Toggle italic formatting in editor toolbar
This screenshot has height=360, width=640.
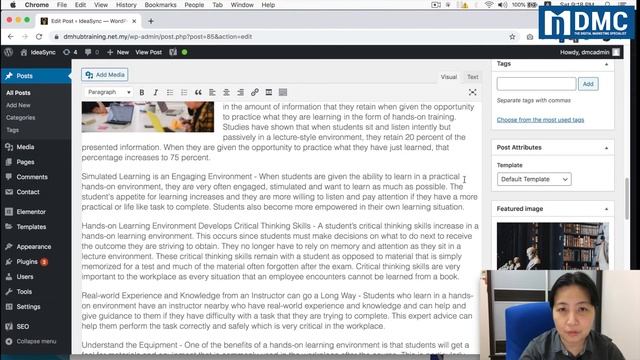(x=156, y=92)
